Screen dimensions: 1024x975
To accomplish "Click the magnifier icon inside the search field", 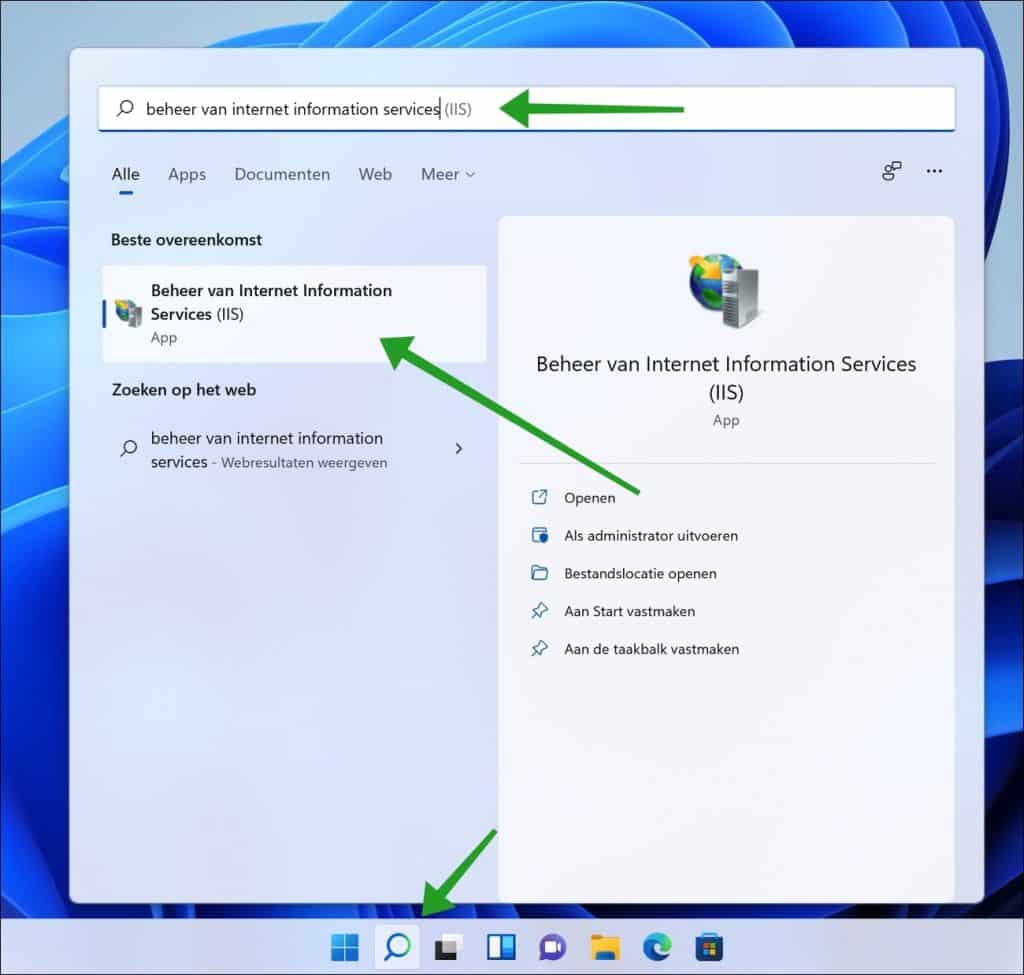I will tap(123, 109).
